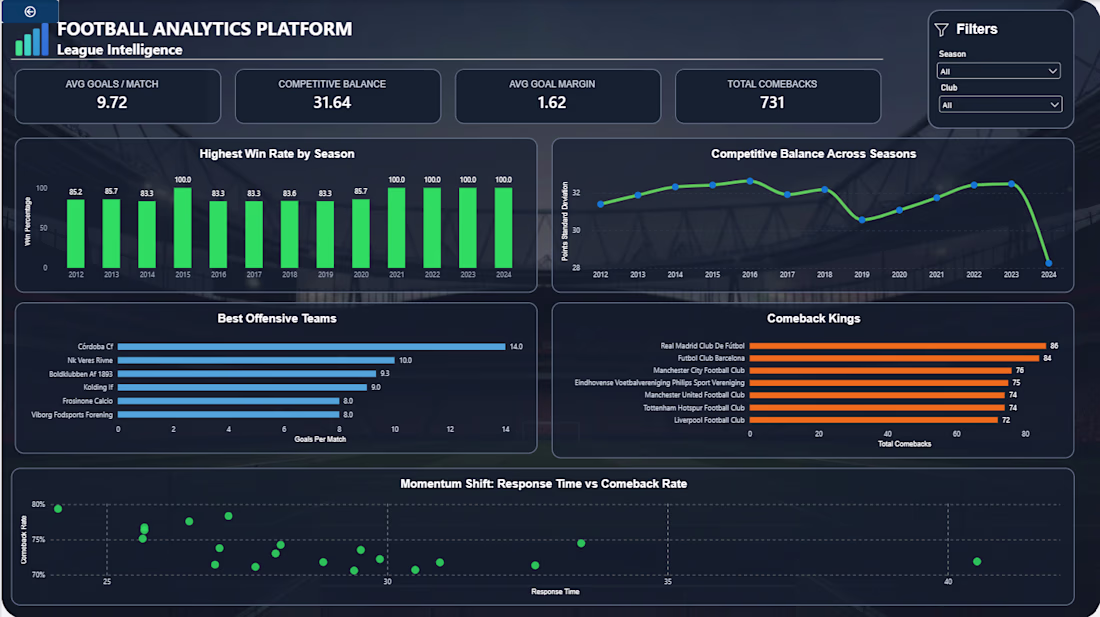Screen dimensions: 1100x617
Task: Click the 'Response Time' axis label
Action: (555, 592)
